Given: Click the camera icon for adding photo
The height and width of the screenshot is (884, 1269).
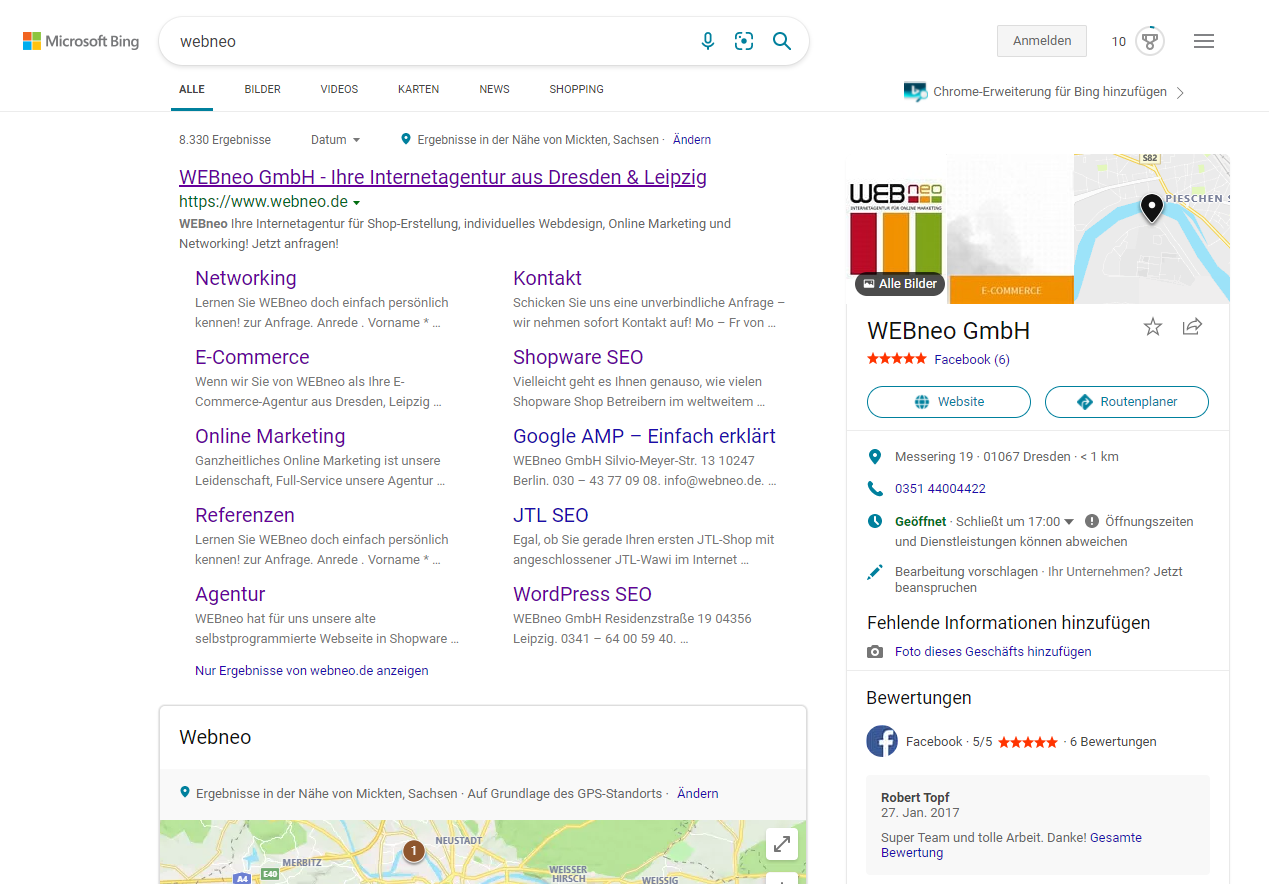Looking at the screenshot, I should [875, 652].
